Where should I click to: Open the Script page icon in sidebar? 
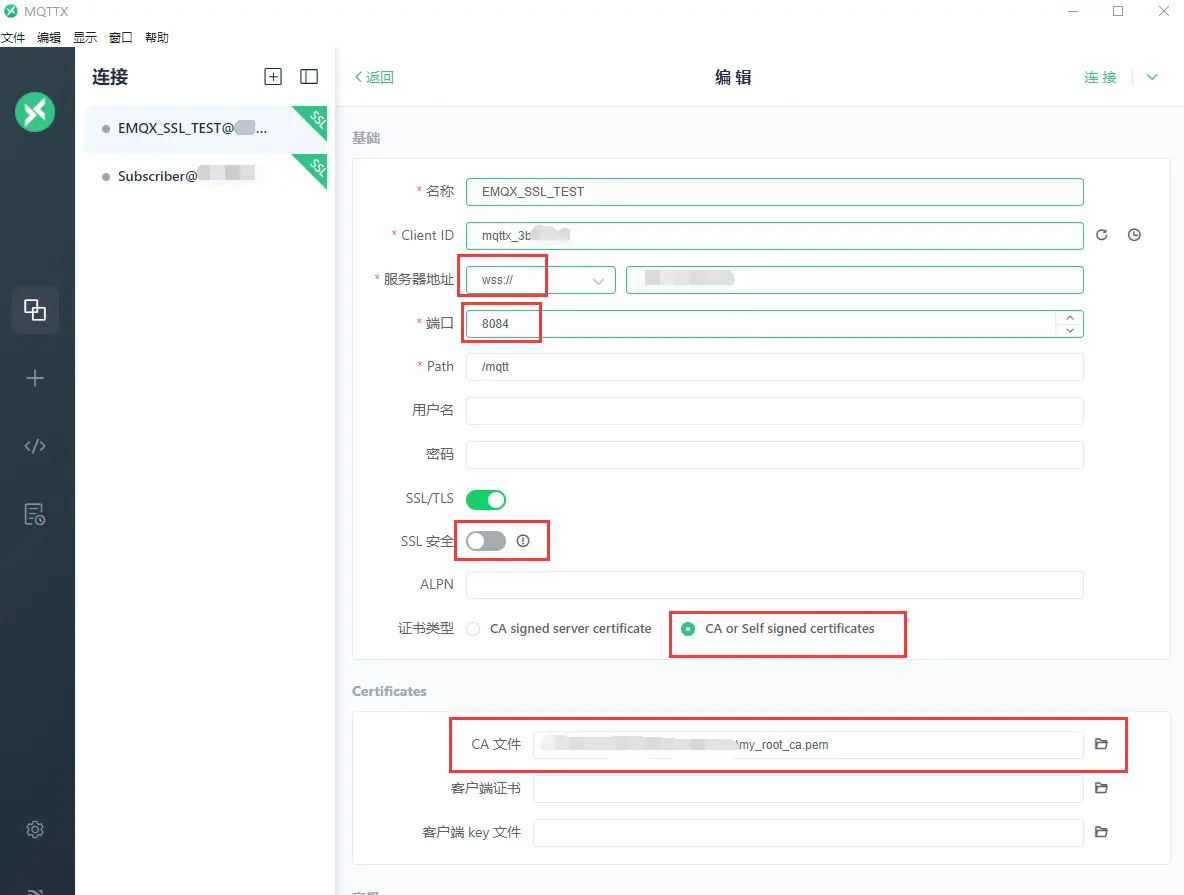pos(35,446)
